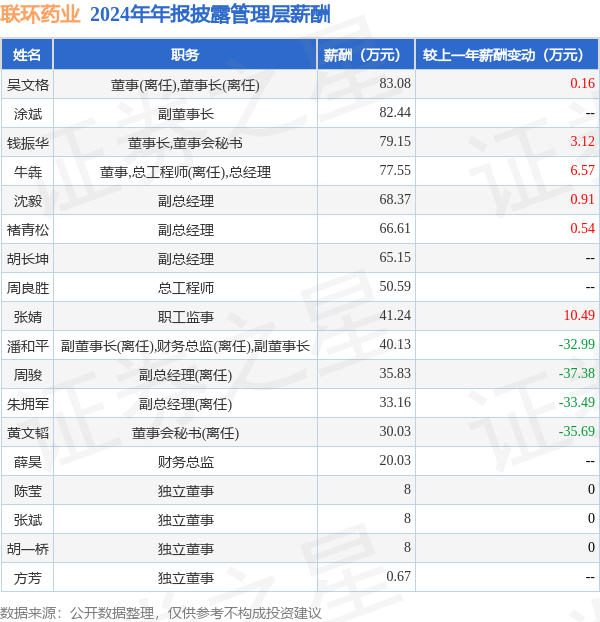600x622 pixels.
Task: Click the 2024年年报披露管理层薪酬 heading
Action: pos(210,15)
